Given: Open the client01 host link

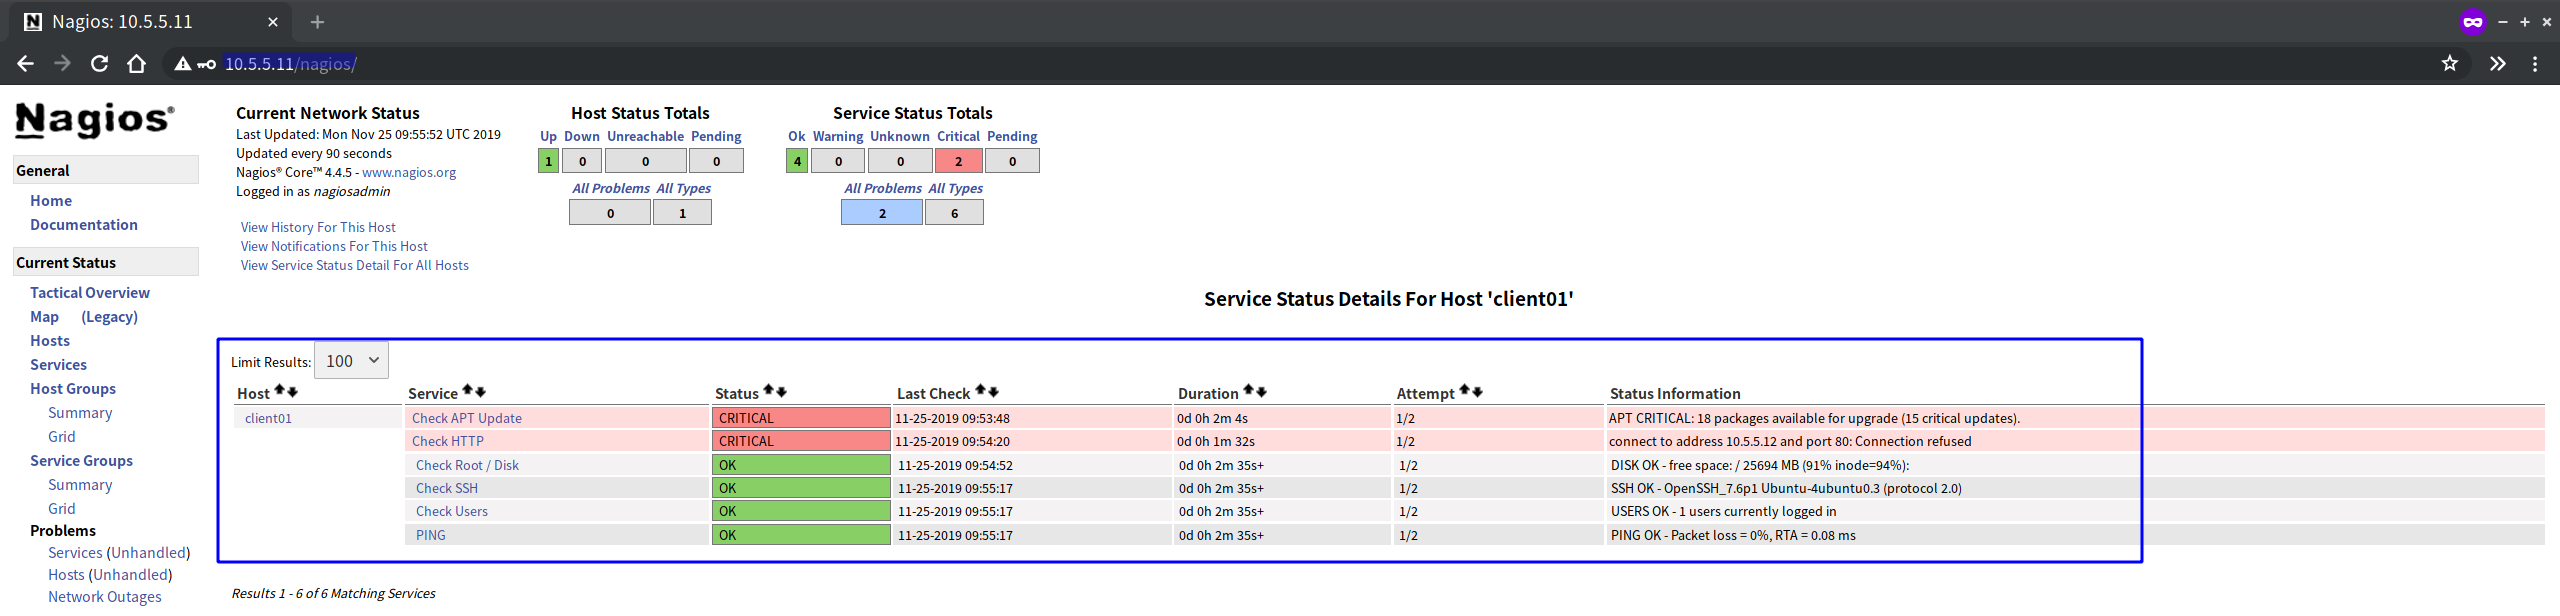Looking at the screenshot, I should (x=268, y=418).
